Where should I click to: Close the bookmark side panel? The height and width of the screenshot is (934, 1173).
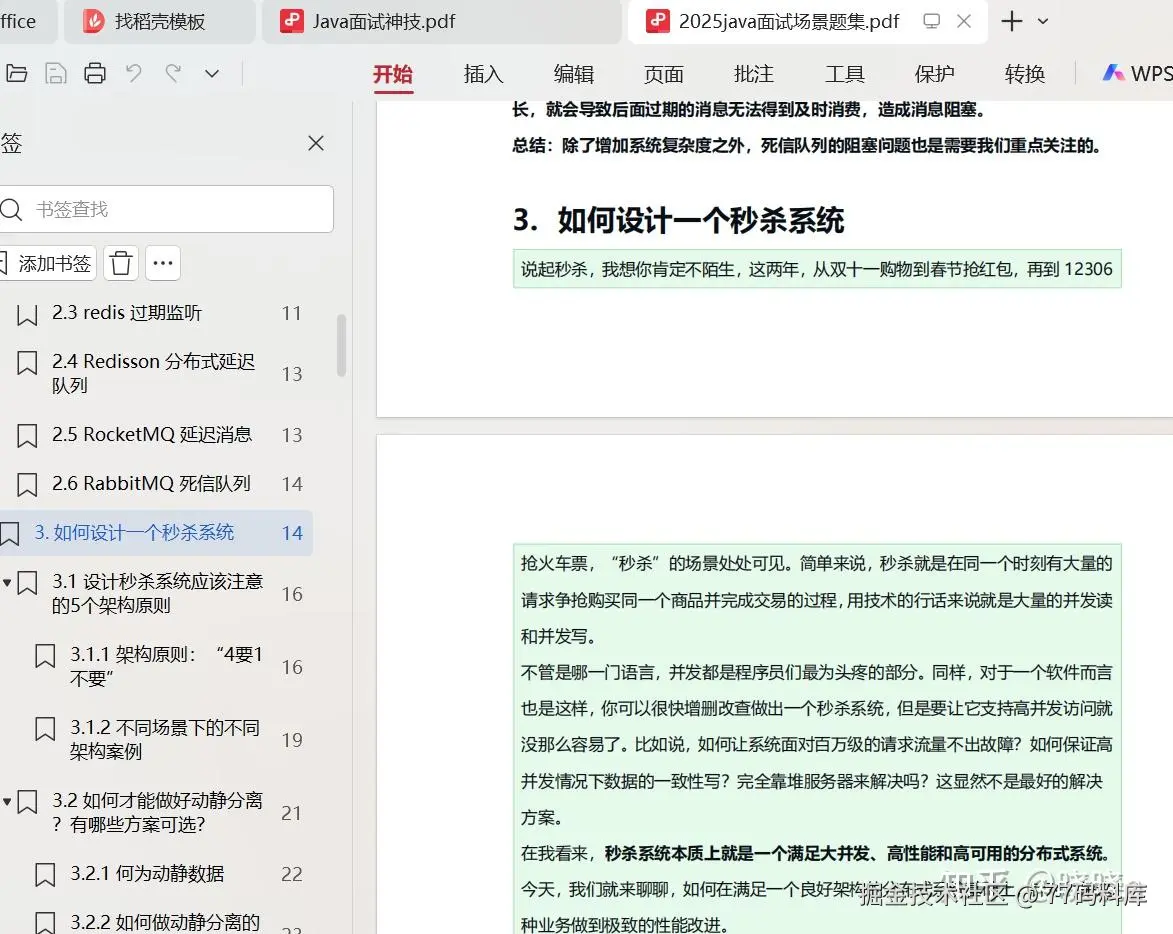click(x=316, y=143)
